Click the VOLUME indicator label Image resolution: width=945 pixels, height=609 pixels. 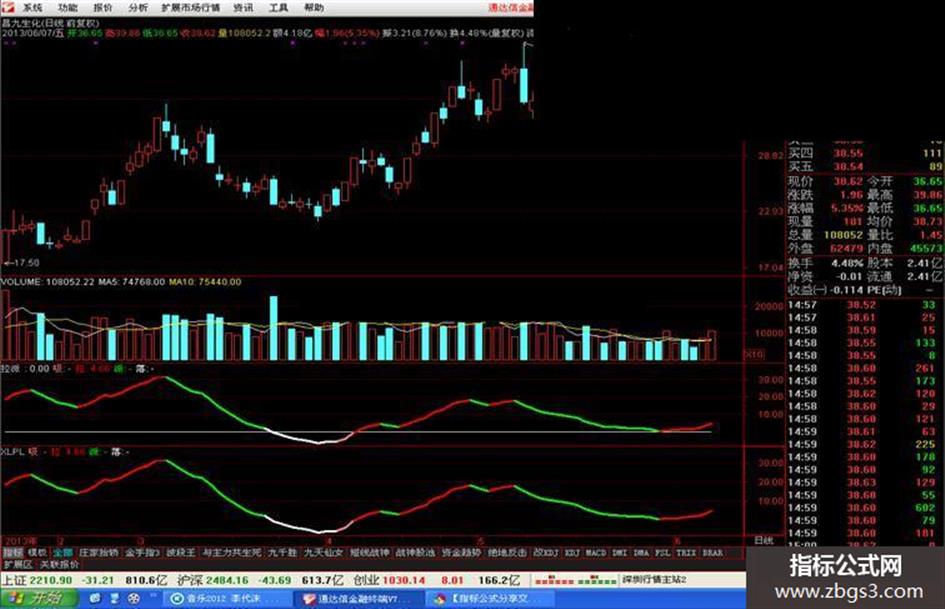click(22, 282)
